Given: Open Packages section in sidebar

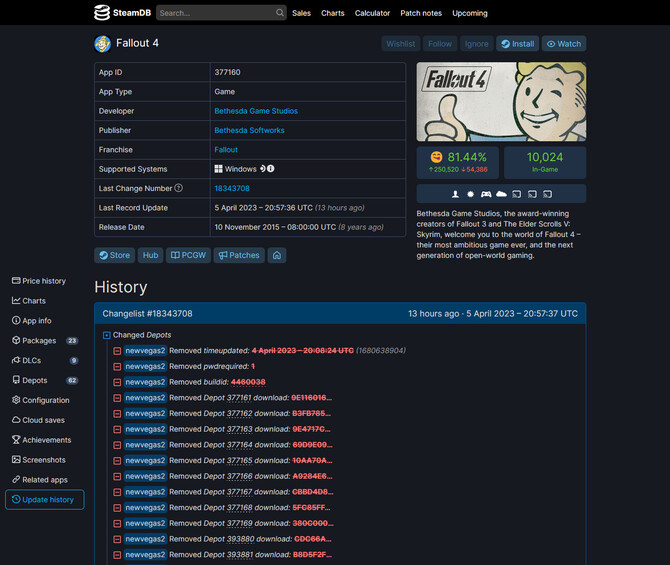Looking at the screenshot, I should (x=44, y=341).
